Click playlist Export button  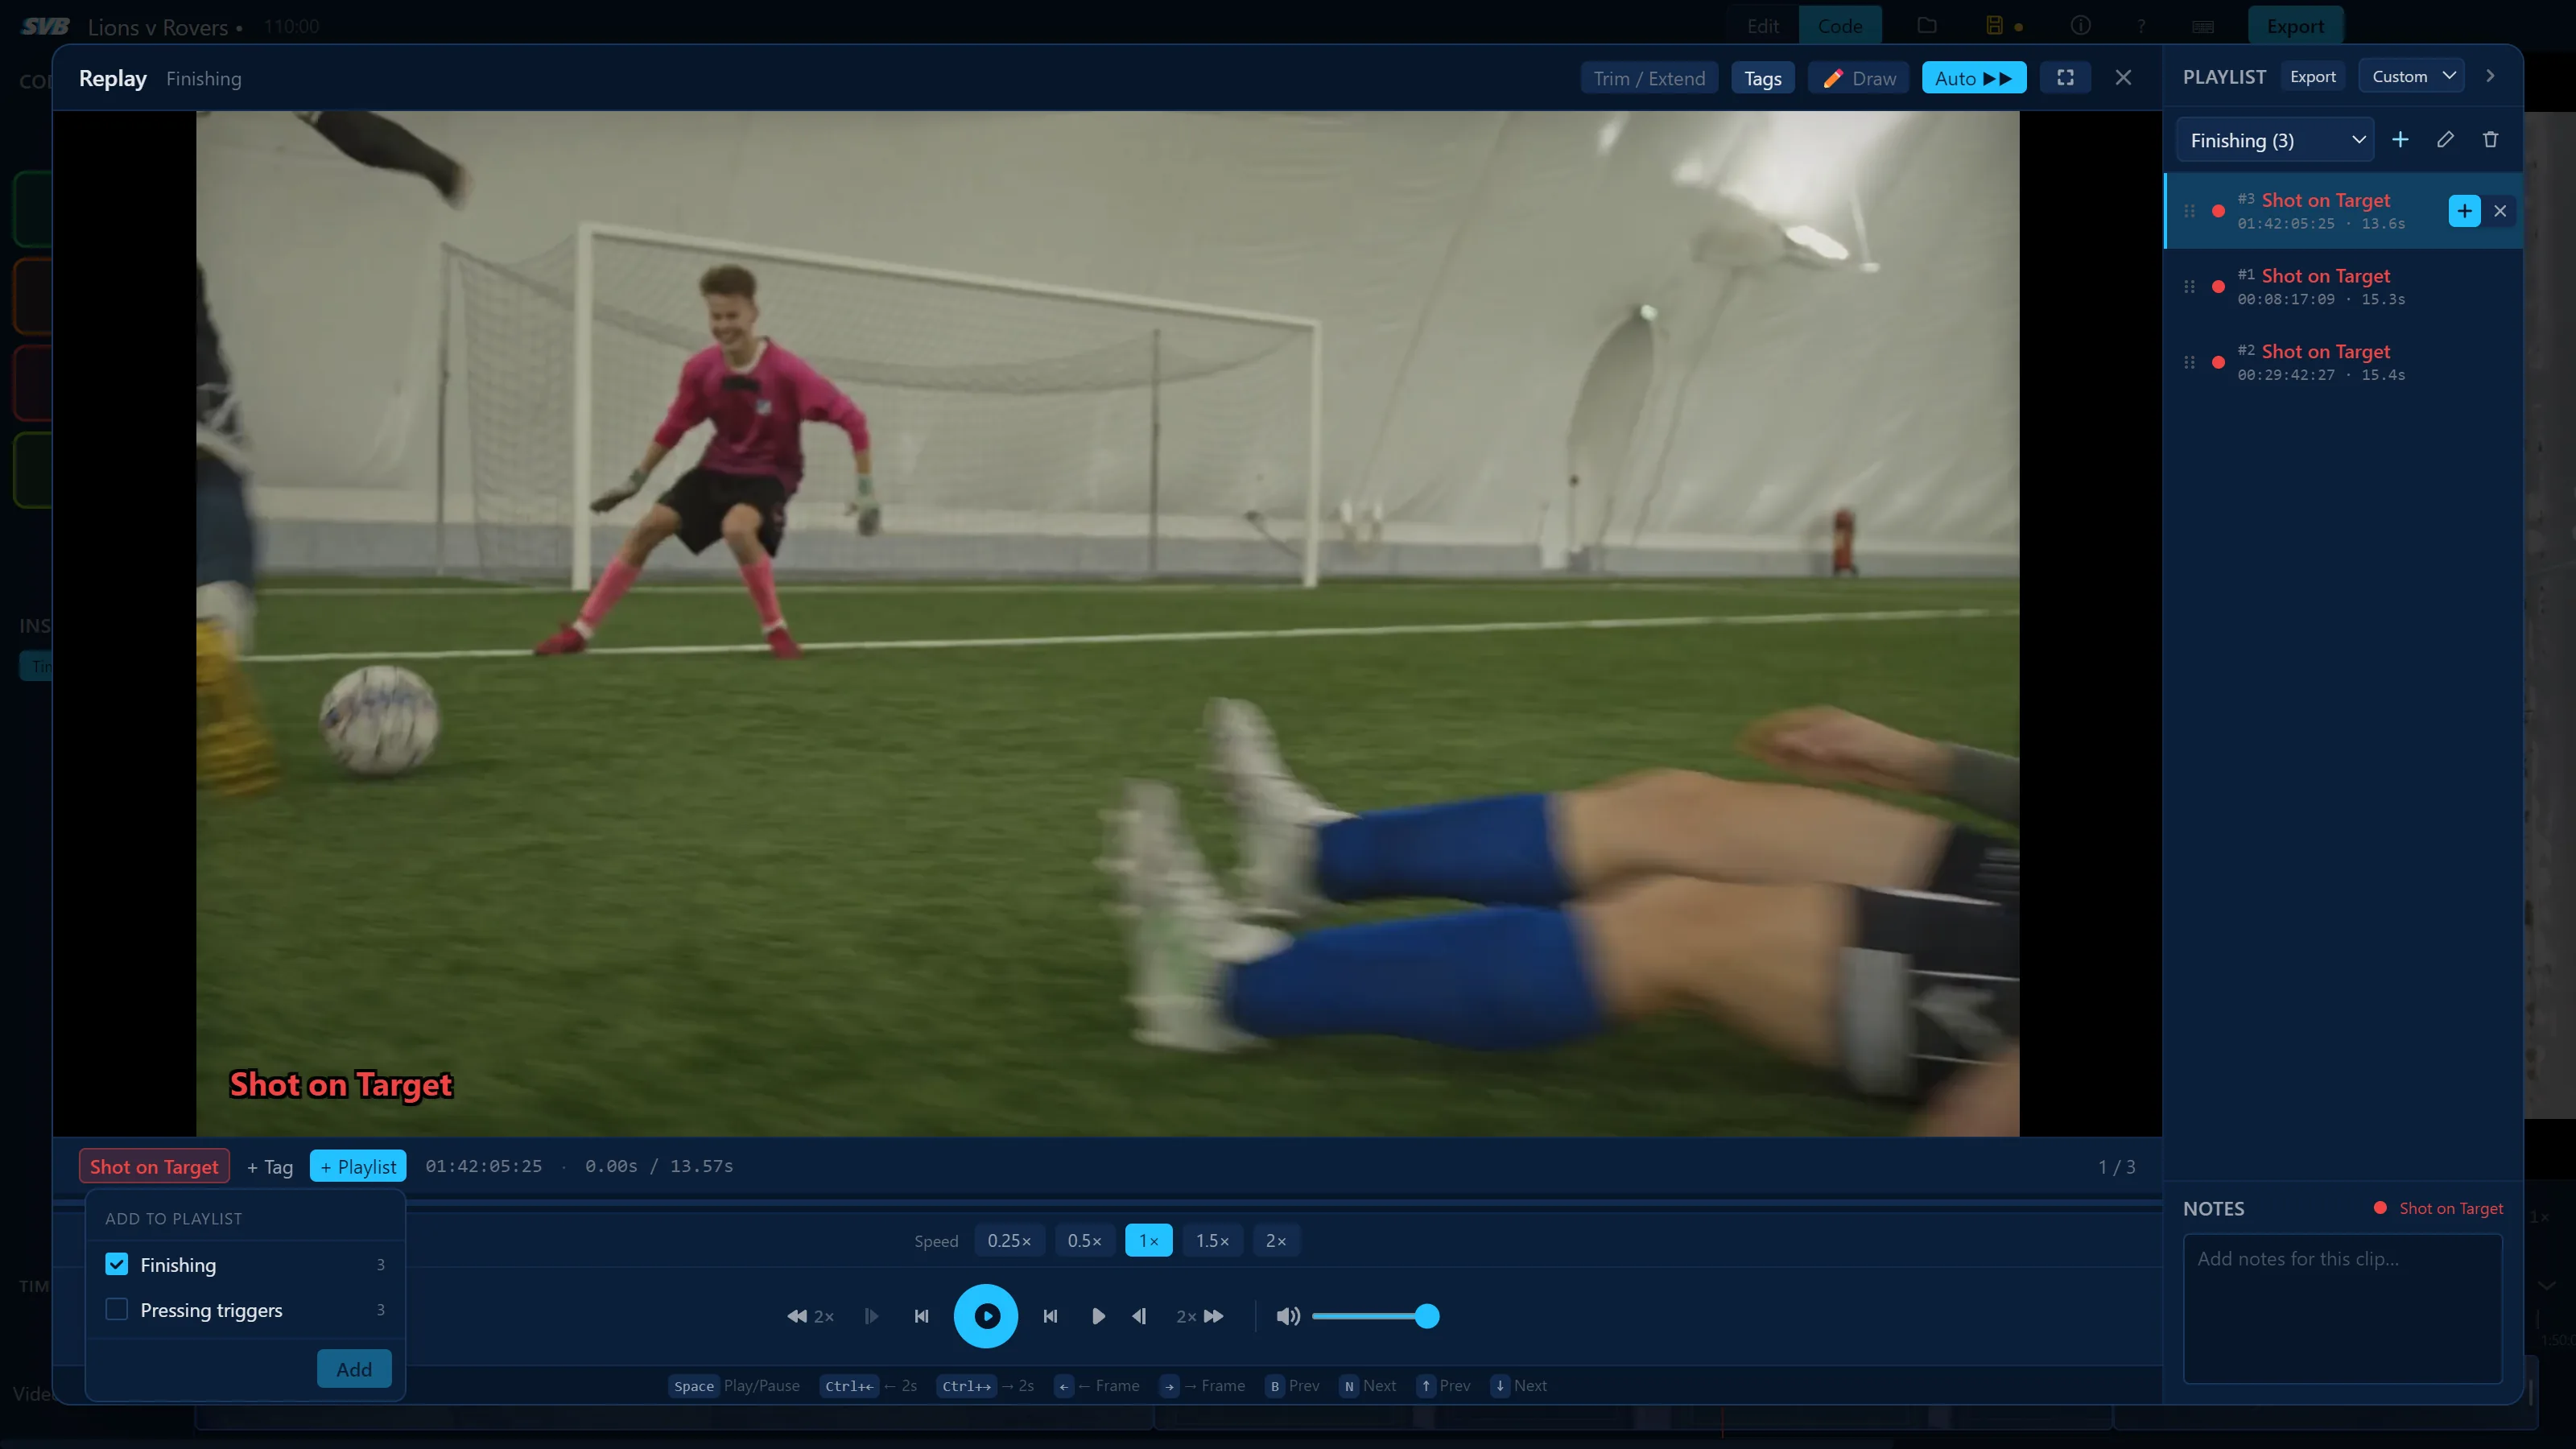(x=2313, y=76)
